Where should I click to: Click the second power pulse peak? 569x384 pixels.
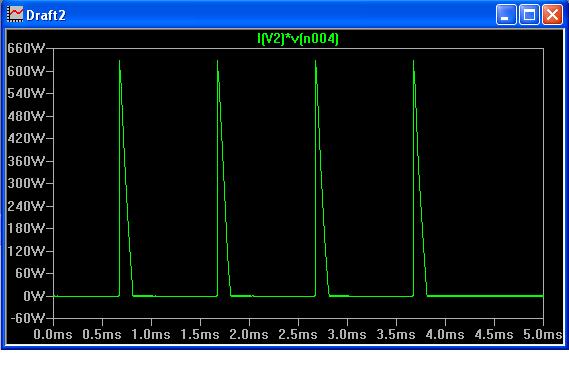click(217, 61)
